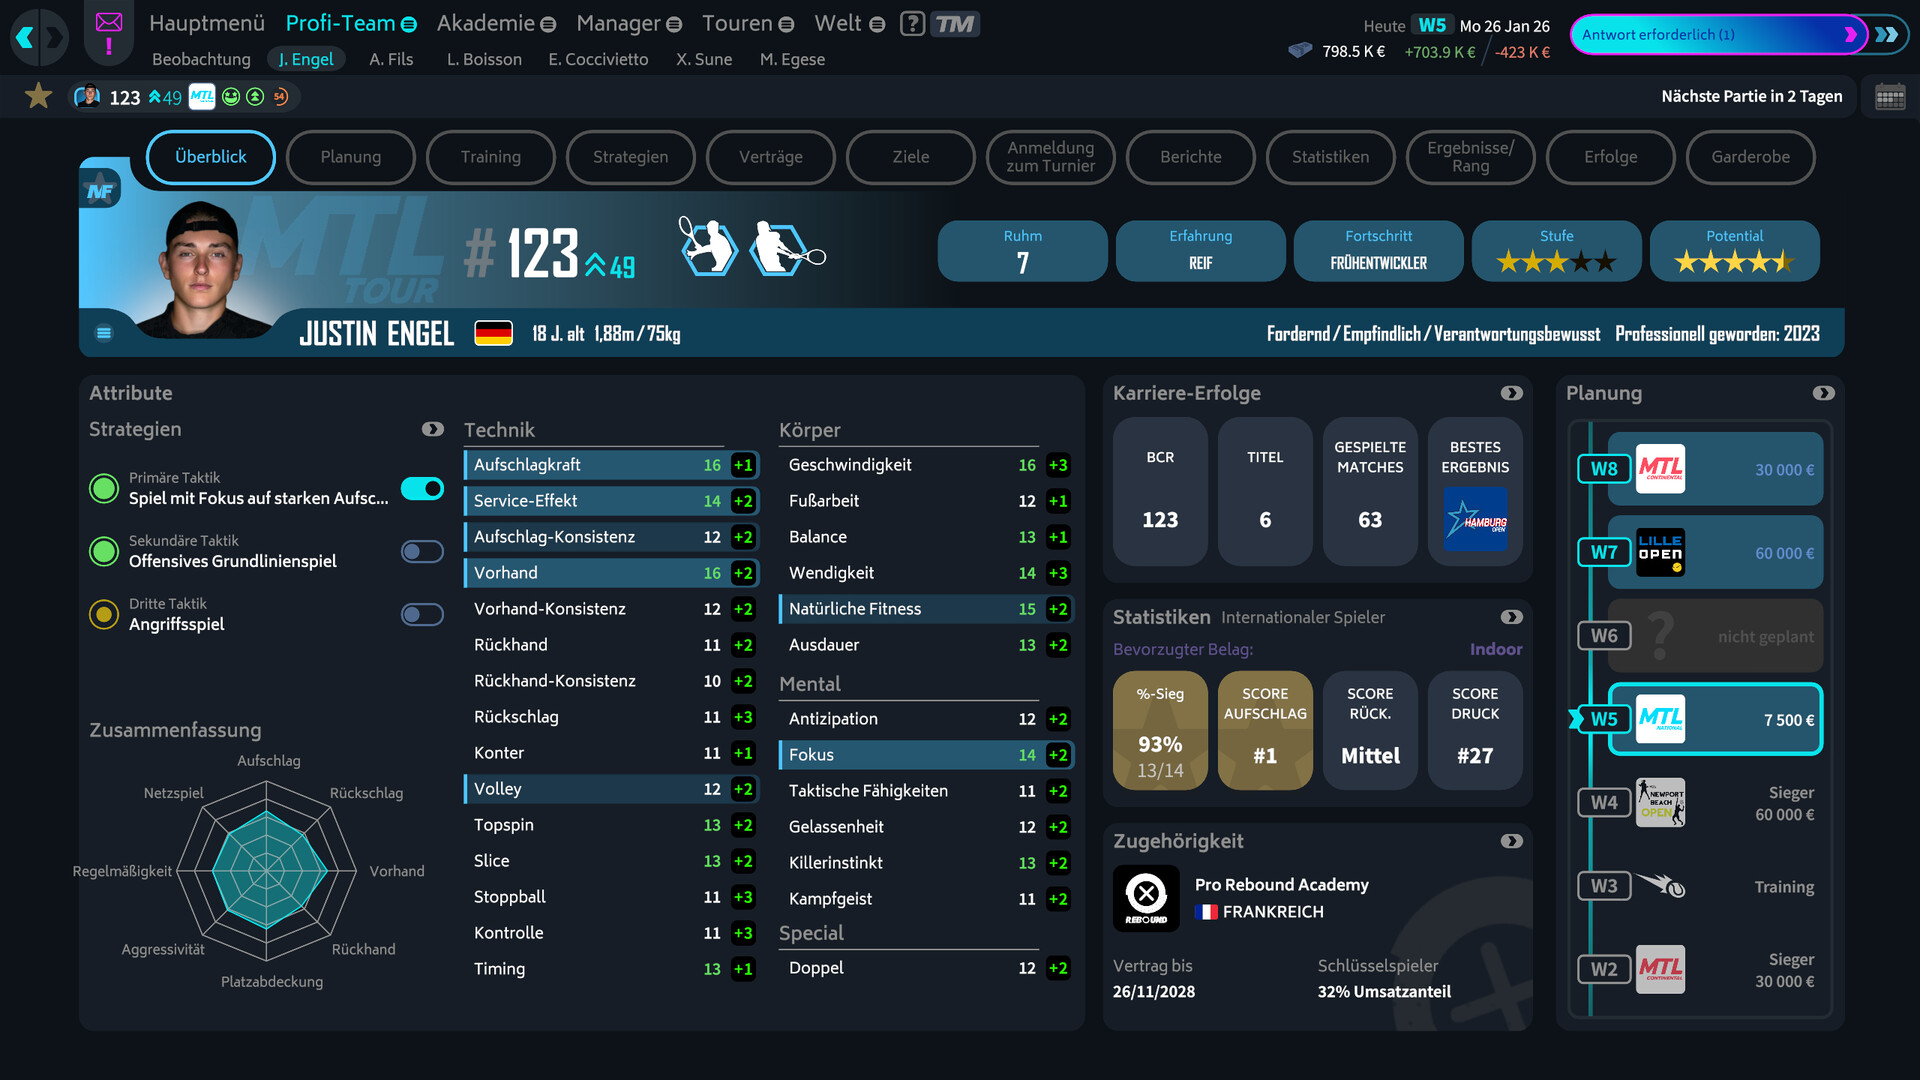Image resolution: width=1920 pixels, height=1080 pixels.
Task: Expand Statistiken panel arrow
Action: 1511,617
